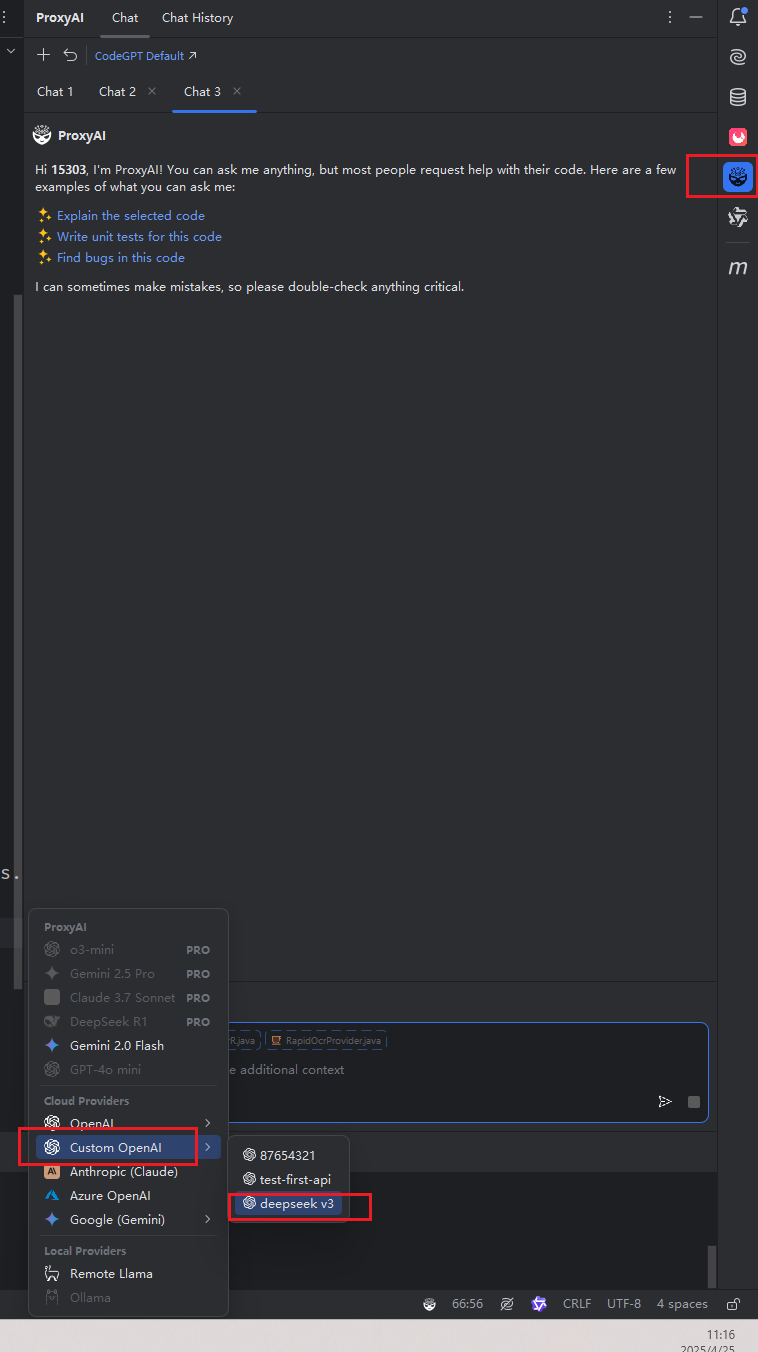This screenshot has width=758, height=1352.
Task: Click the undo arrow icon beside plus
Action: point(70,55)
